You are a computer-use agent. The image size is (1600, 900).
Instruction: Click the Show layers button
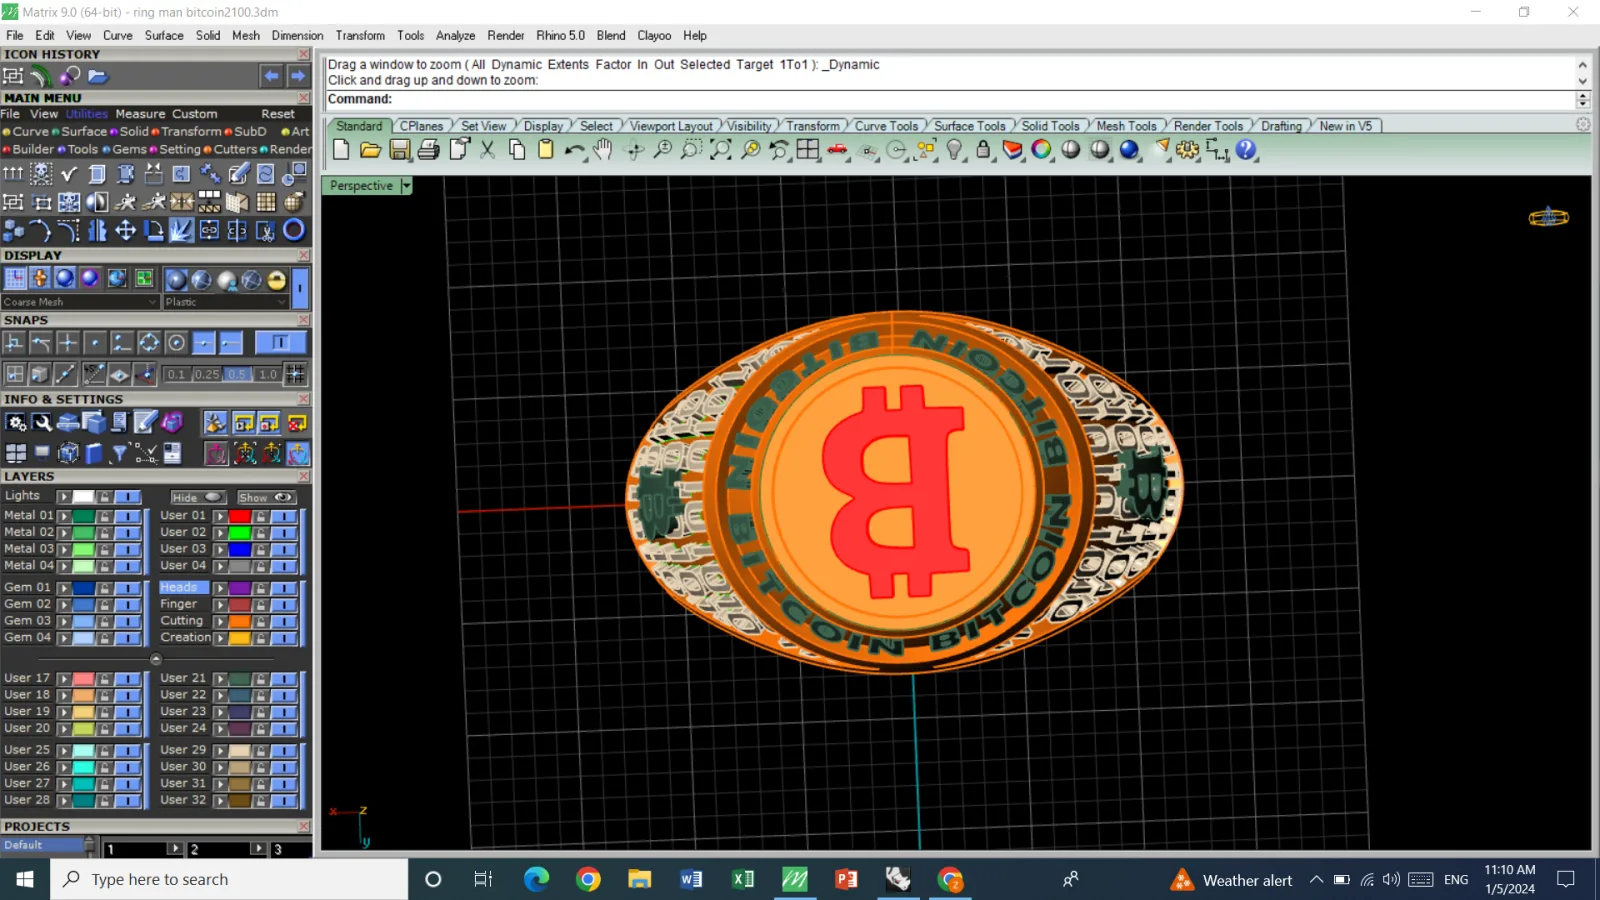coord(265,497)
